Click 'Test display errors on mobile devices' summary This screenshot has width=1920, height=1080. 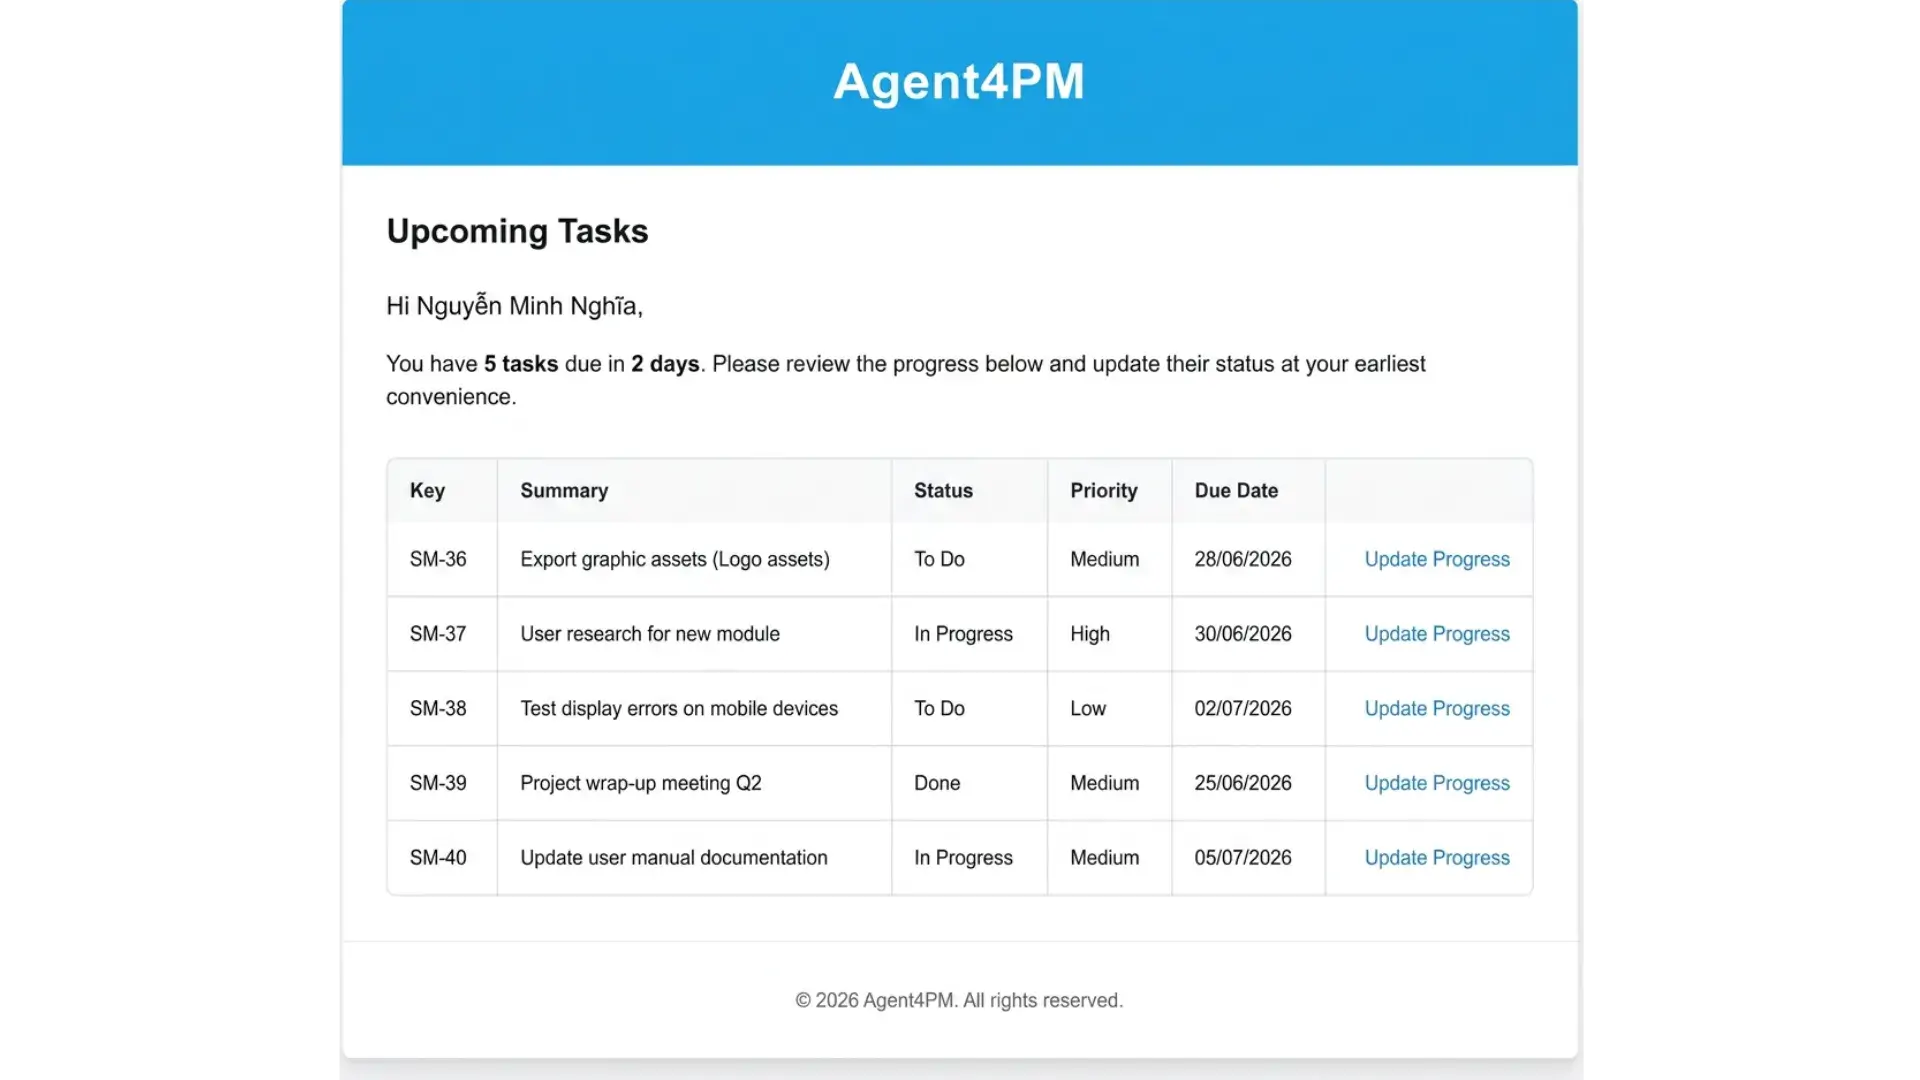[x=679, y=708]
